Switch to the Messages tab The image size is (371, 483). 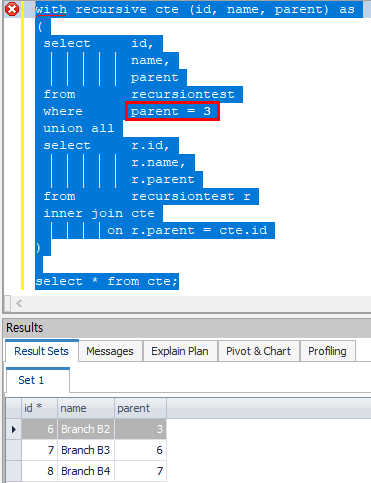coord(110,351)
